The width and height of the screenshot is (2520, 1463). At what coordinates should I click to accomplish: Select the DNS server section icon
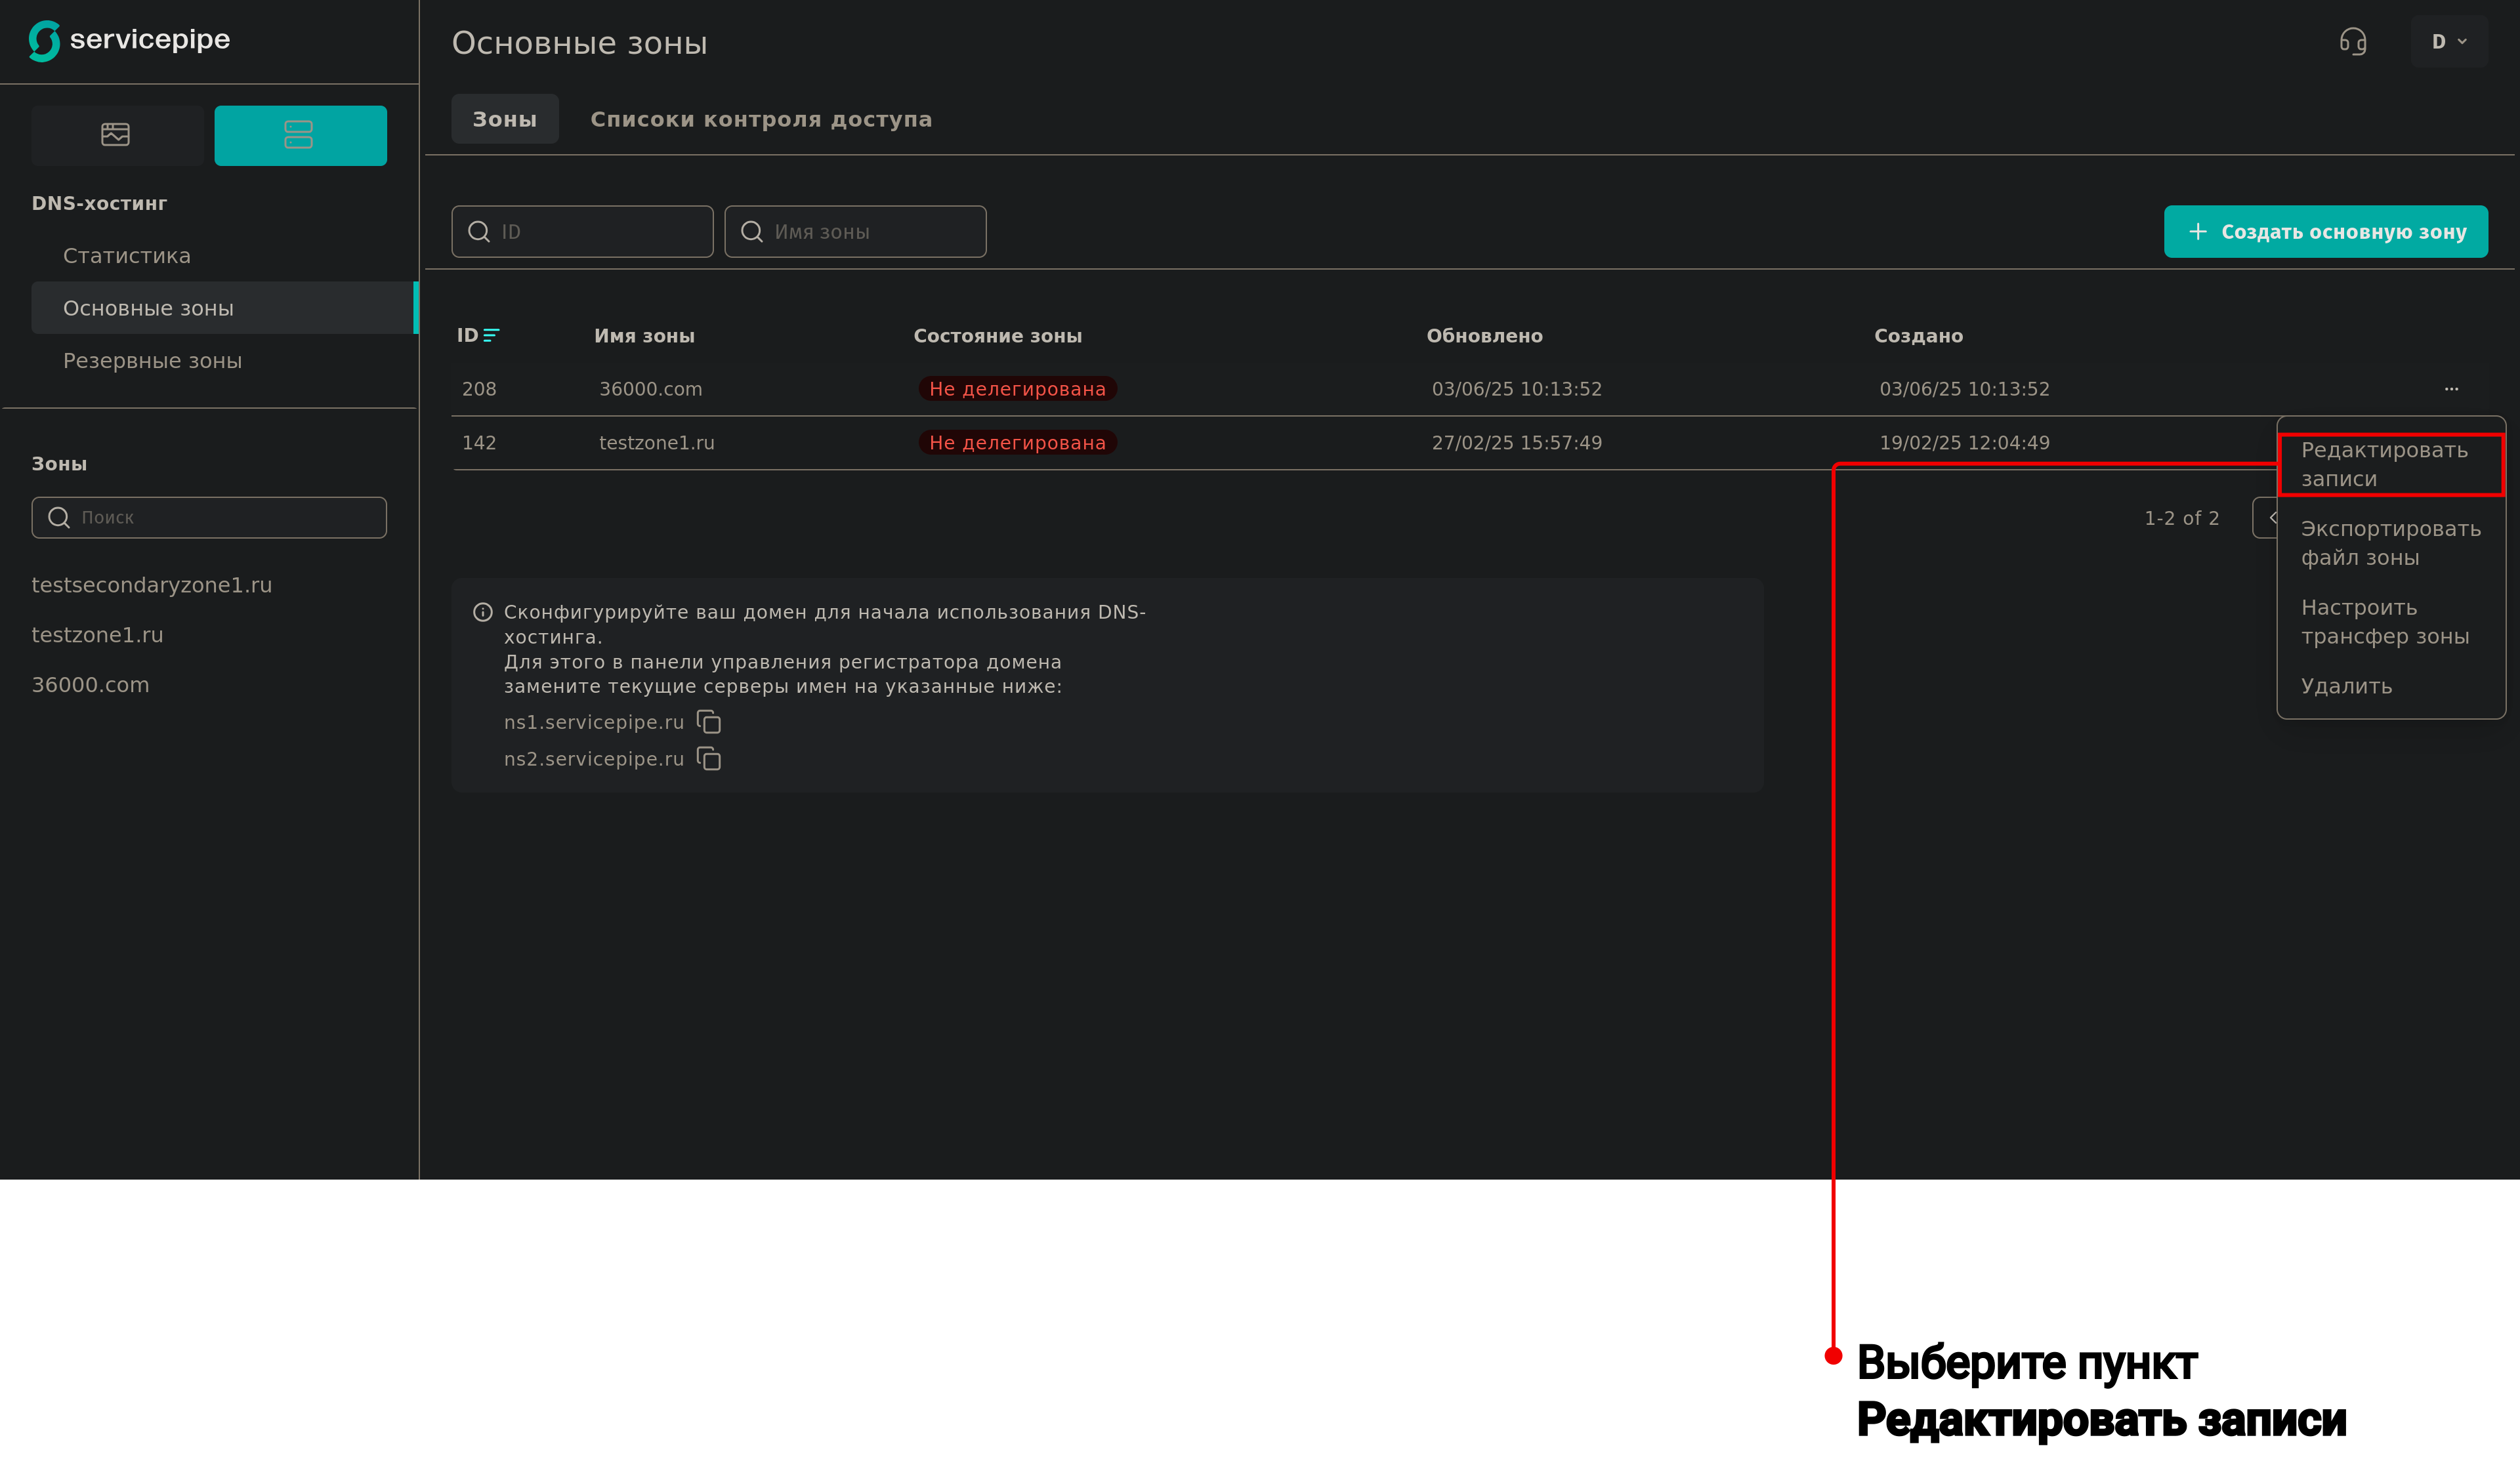pyautogui.click(x=299, y=135)
